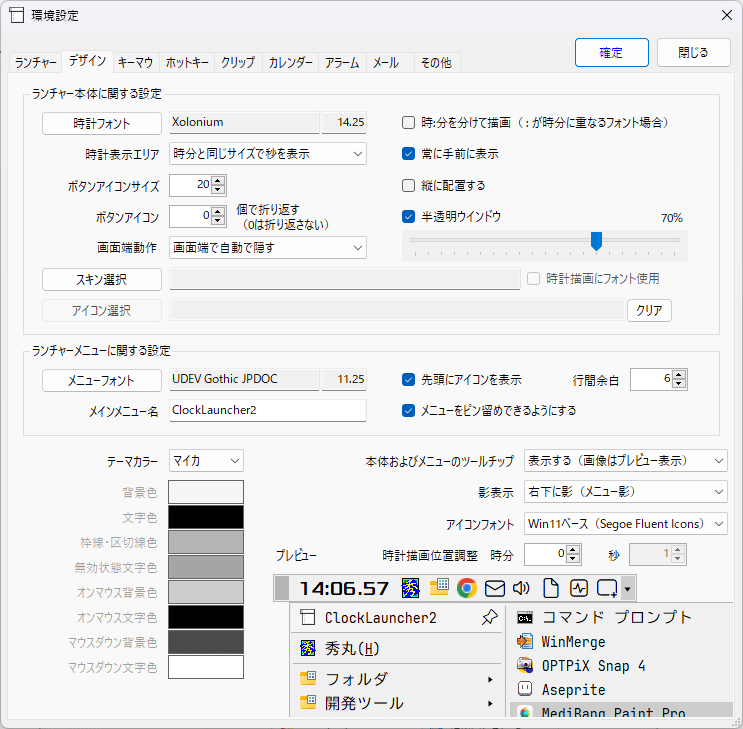Click the pin icon beside ClockLauncher2 menu title
This screenshot has width=743, height=729.
(x=489, y=617)
